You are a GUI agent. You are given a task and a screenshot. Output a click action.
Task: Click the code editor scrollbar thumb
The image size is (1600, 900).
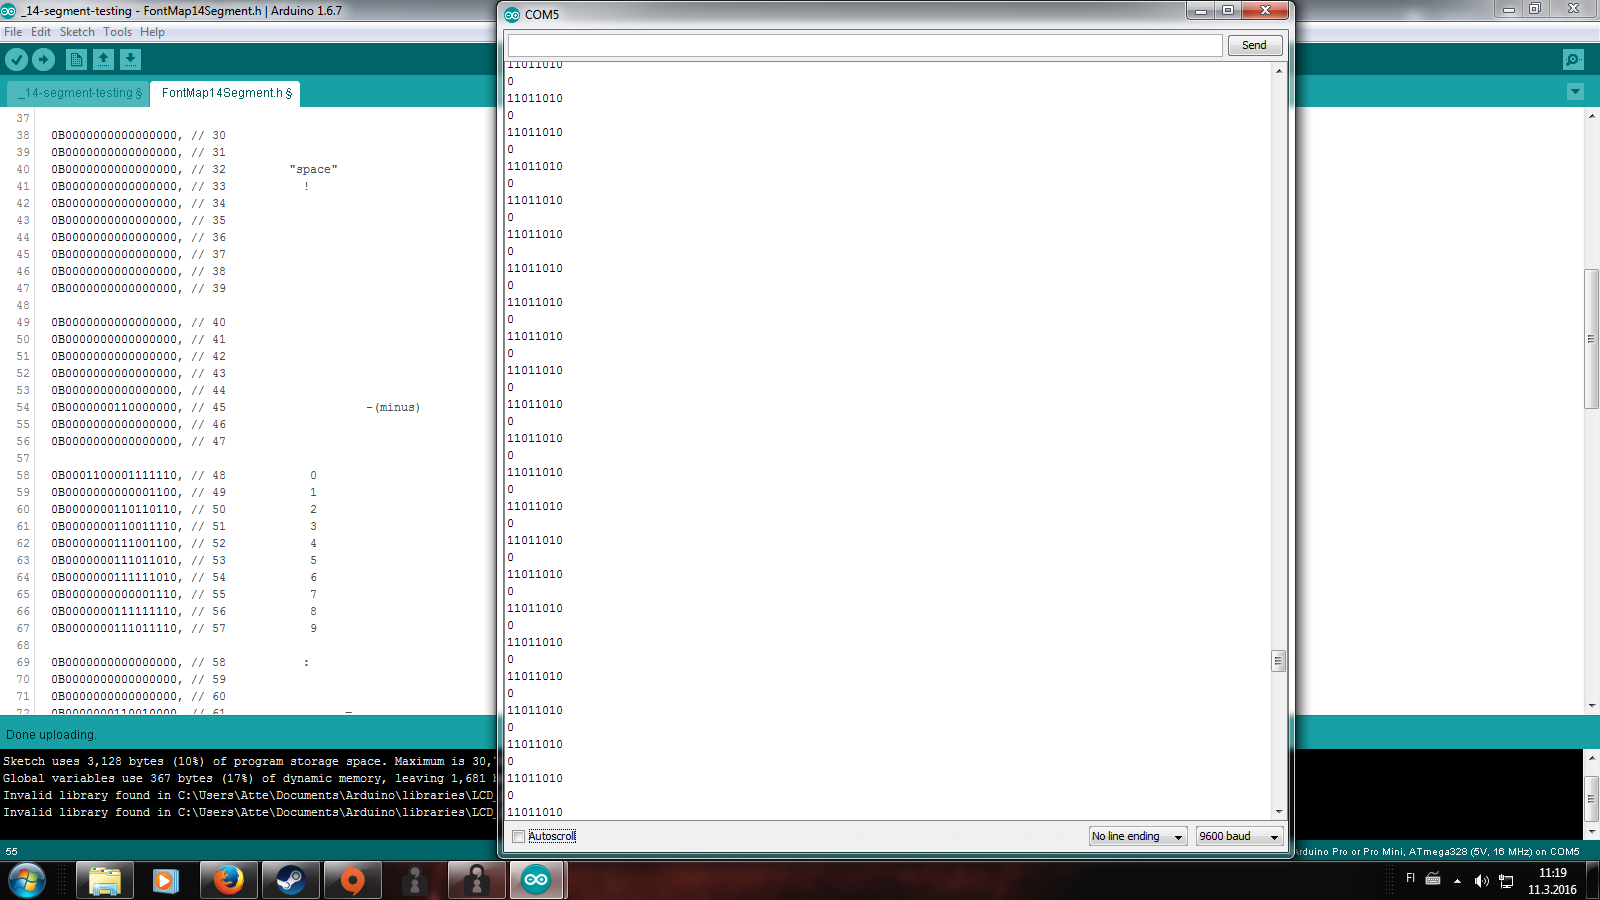point(1591,339)
